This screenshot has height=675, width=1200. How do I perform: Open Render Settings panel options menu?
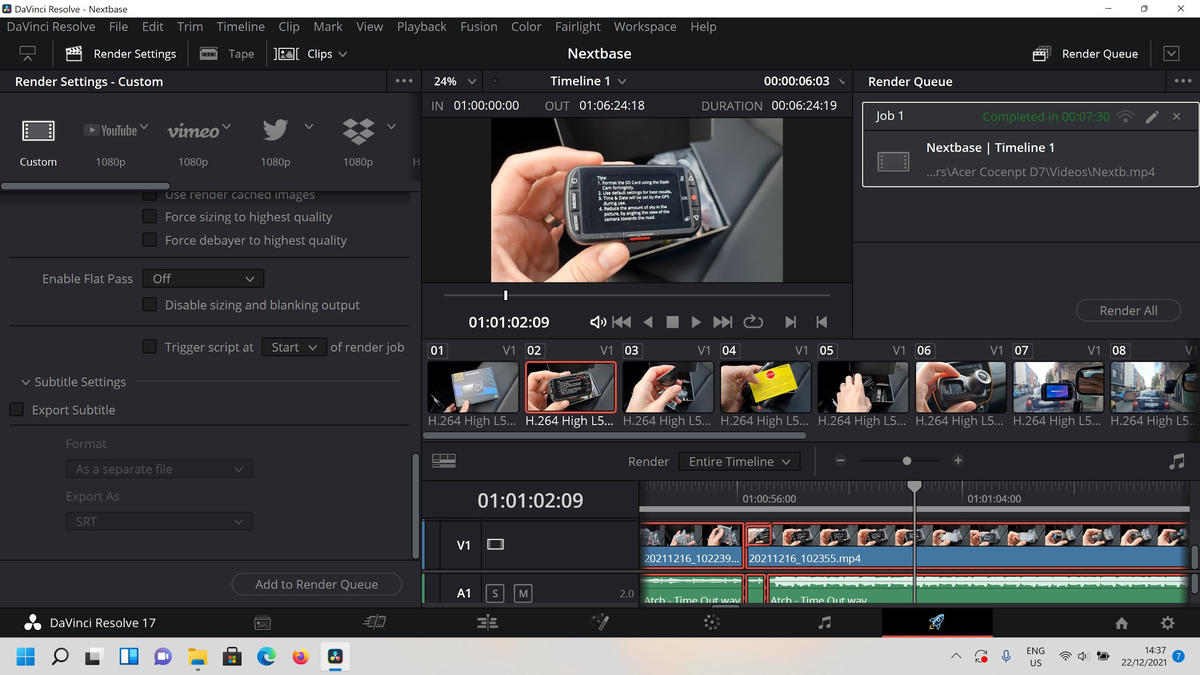(404, 81)
